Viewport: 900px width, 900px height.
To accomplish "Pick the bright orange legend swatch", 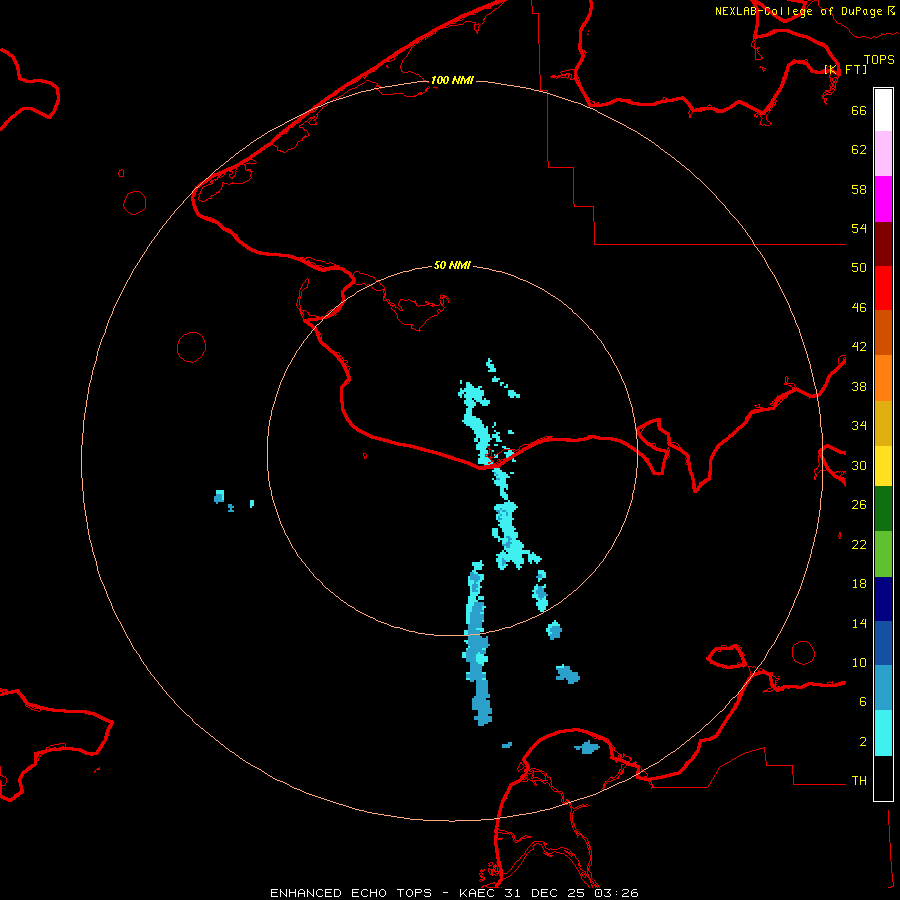I will (x=883, y=378).
